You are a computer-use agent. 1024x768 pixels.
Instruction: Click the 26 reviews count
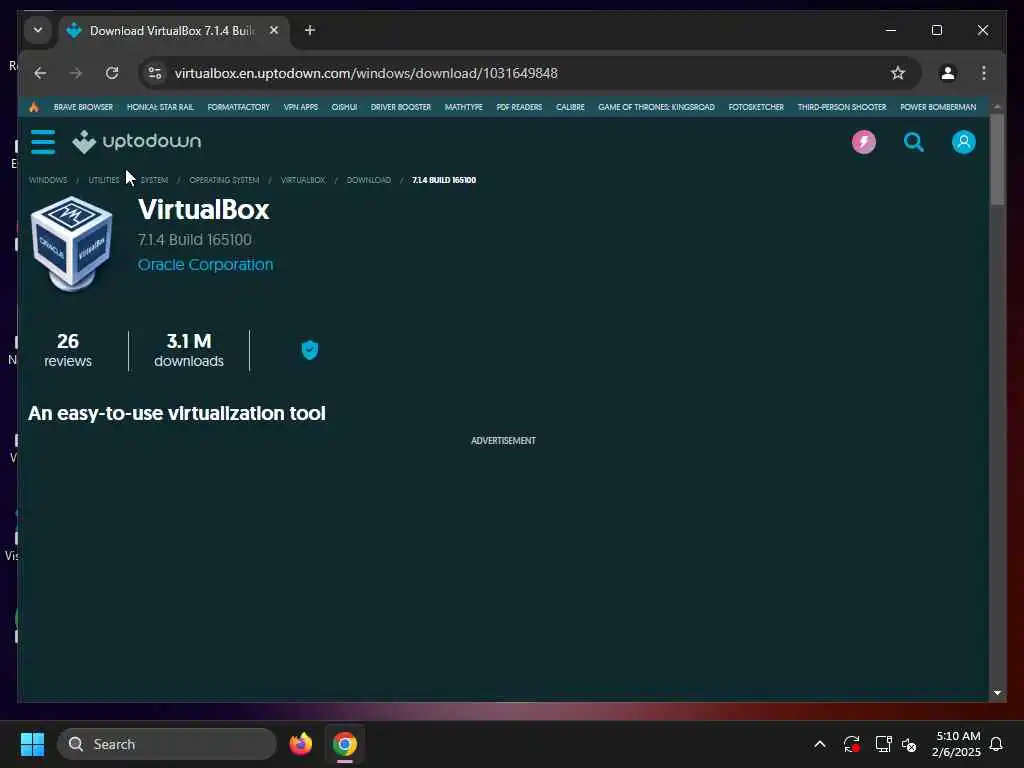[68, 351]
